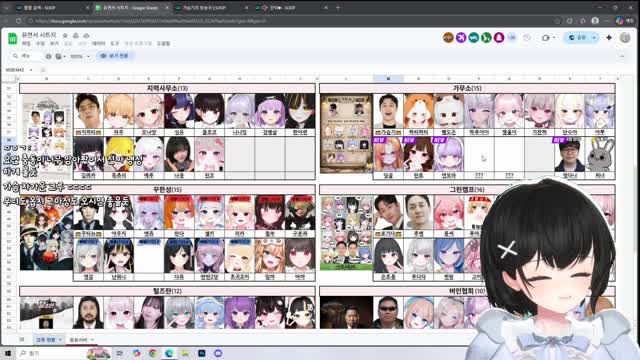The image size is (640, 360).
Task: Switch to the Google Sheets browser tab
Action: point(131,8)
